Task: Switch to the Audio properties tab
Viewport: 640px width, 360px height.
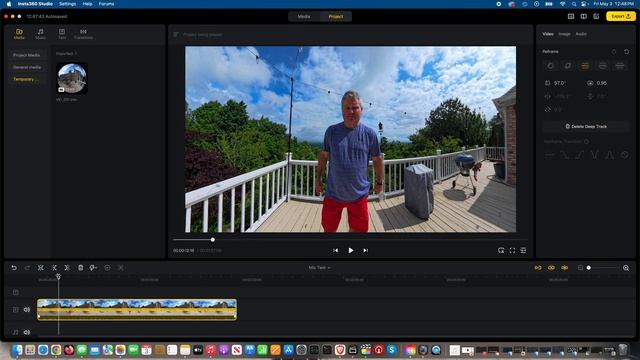Action: pyautogui.click(x=581, y=34)
